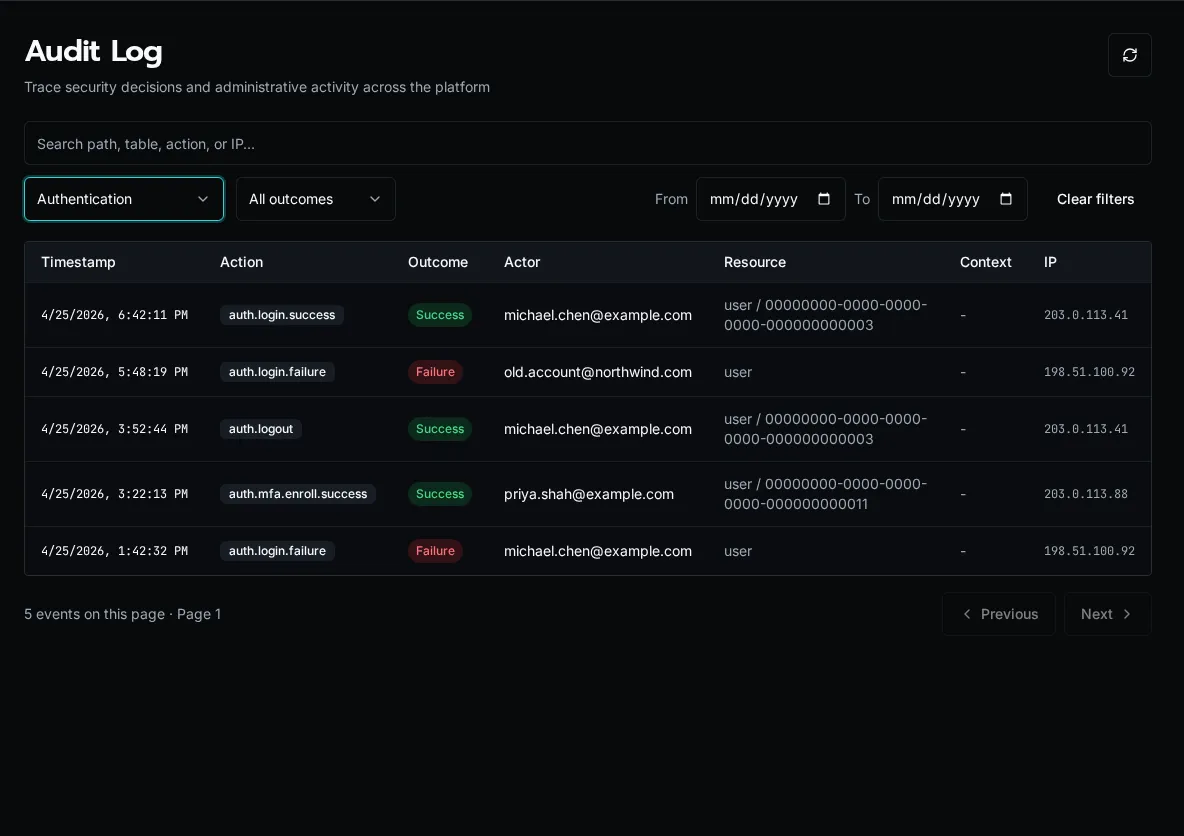Click the timestamp 4/25/2026, 1:42:32 PM
Viewport: 1184px width, 836px height.
pos(114,551)
